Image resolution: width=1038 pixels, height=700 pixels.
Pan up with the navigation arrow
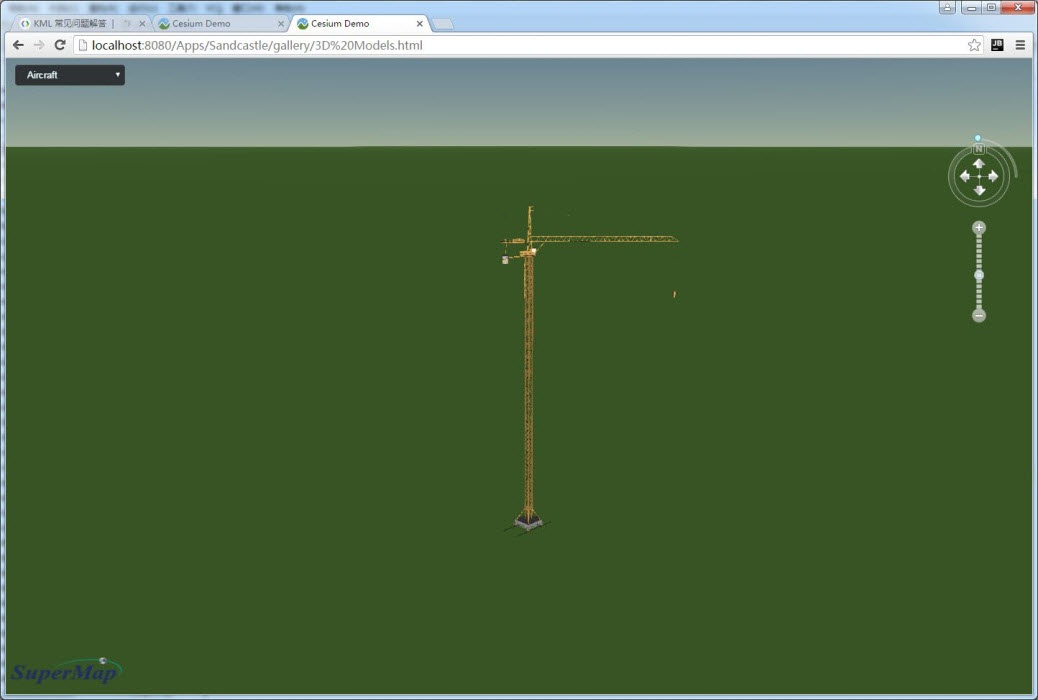[x=979, y=163]
